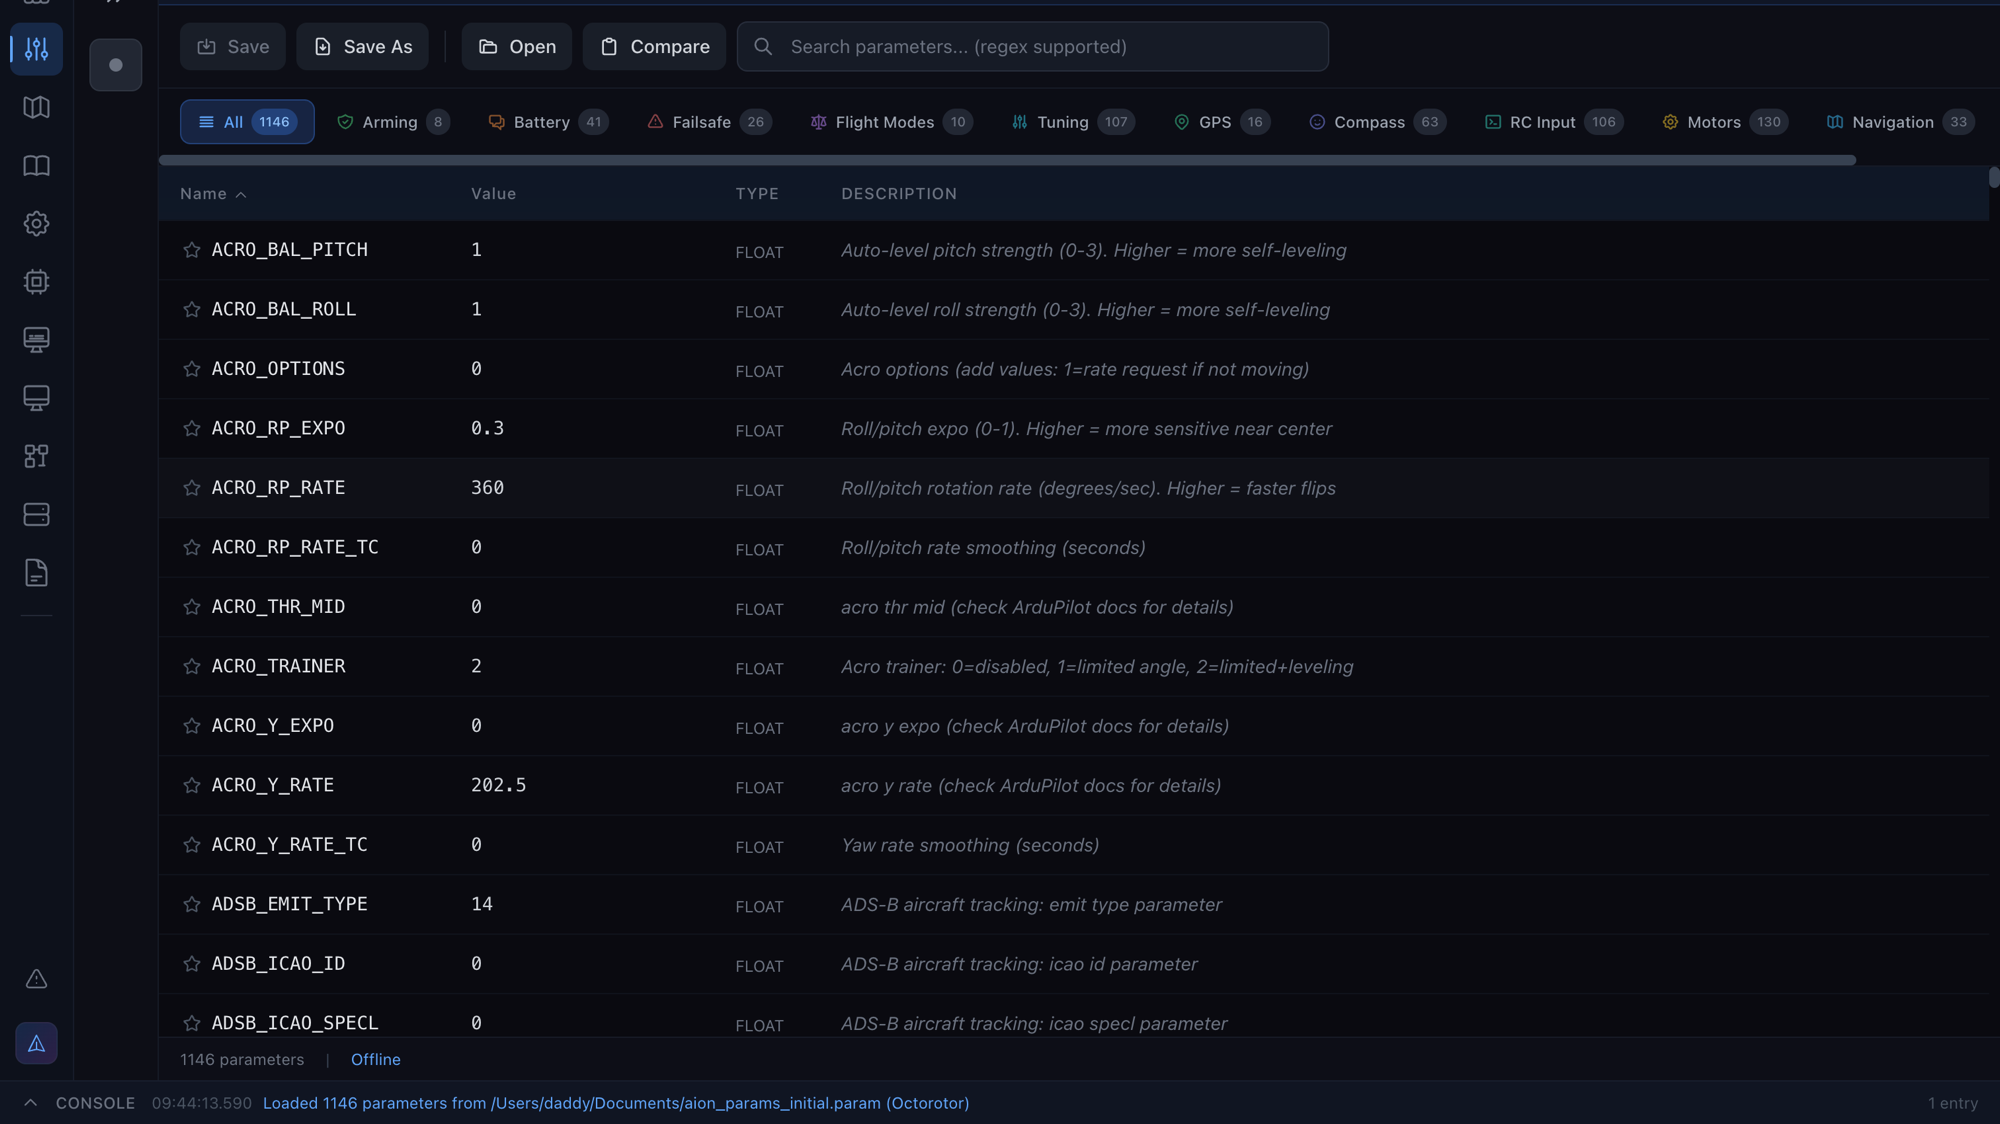Open the map icon in sidebar
This screenshot has height=1124, width=2000.
tap(36, 107)
